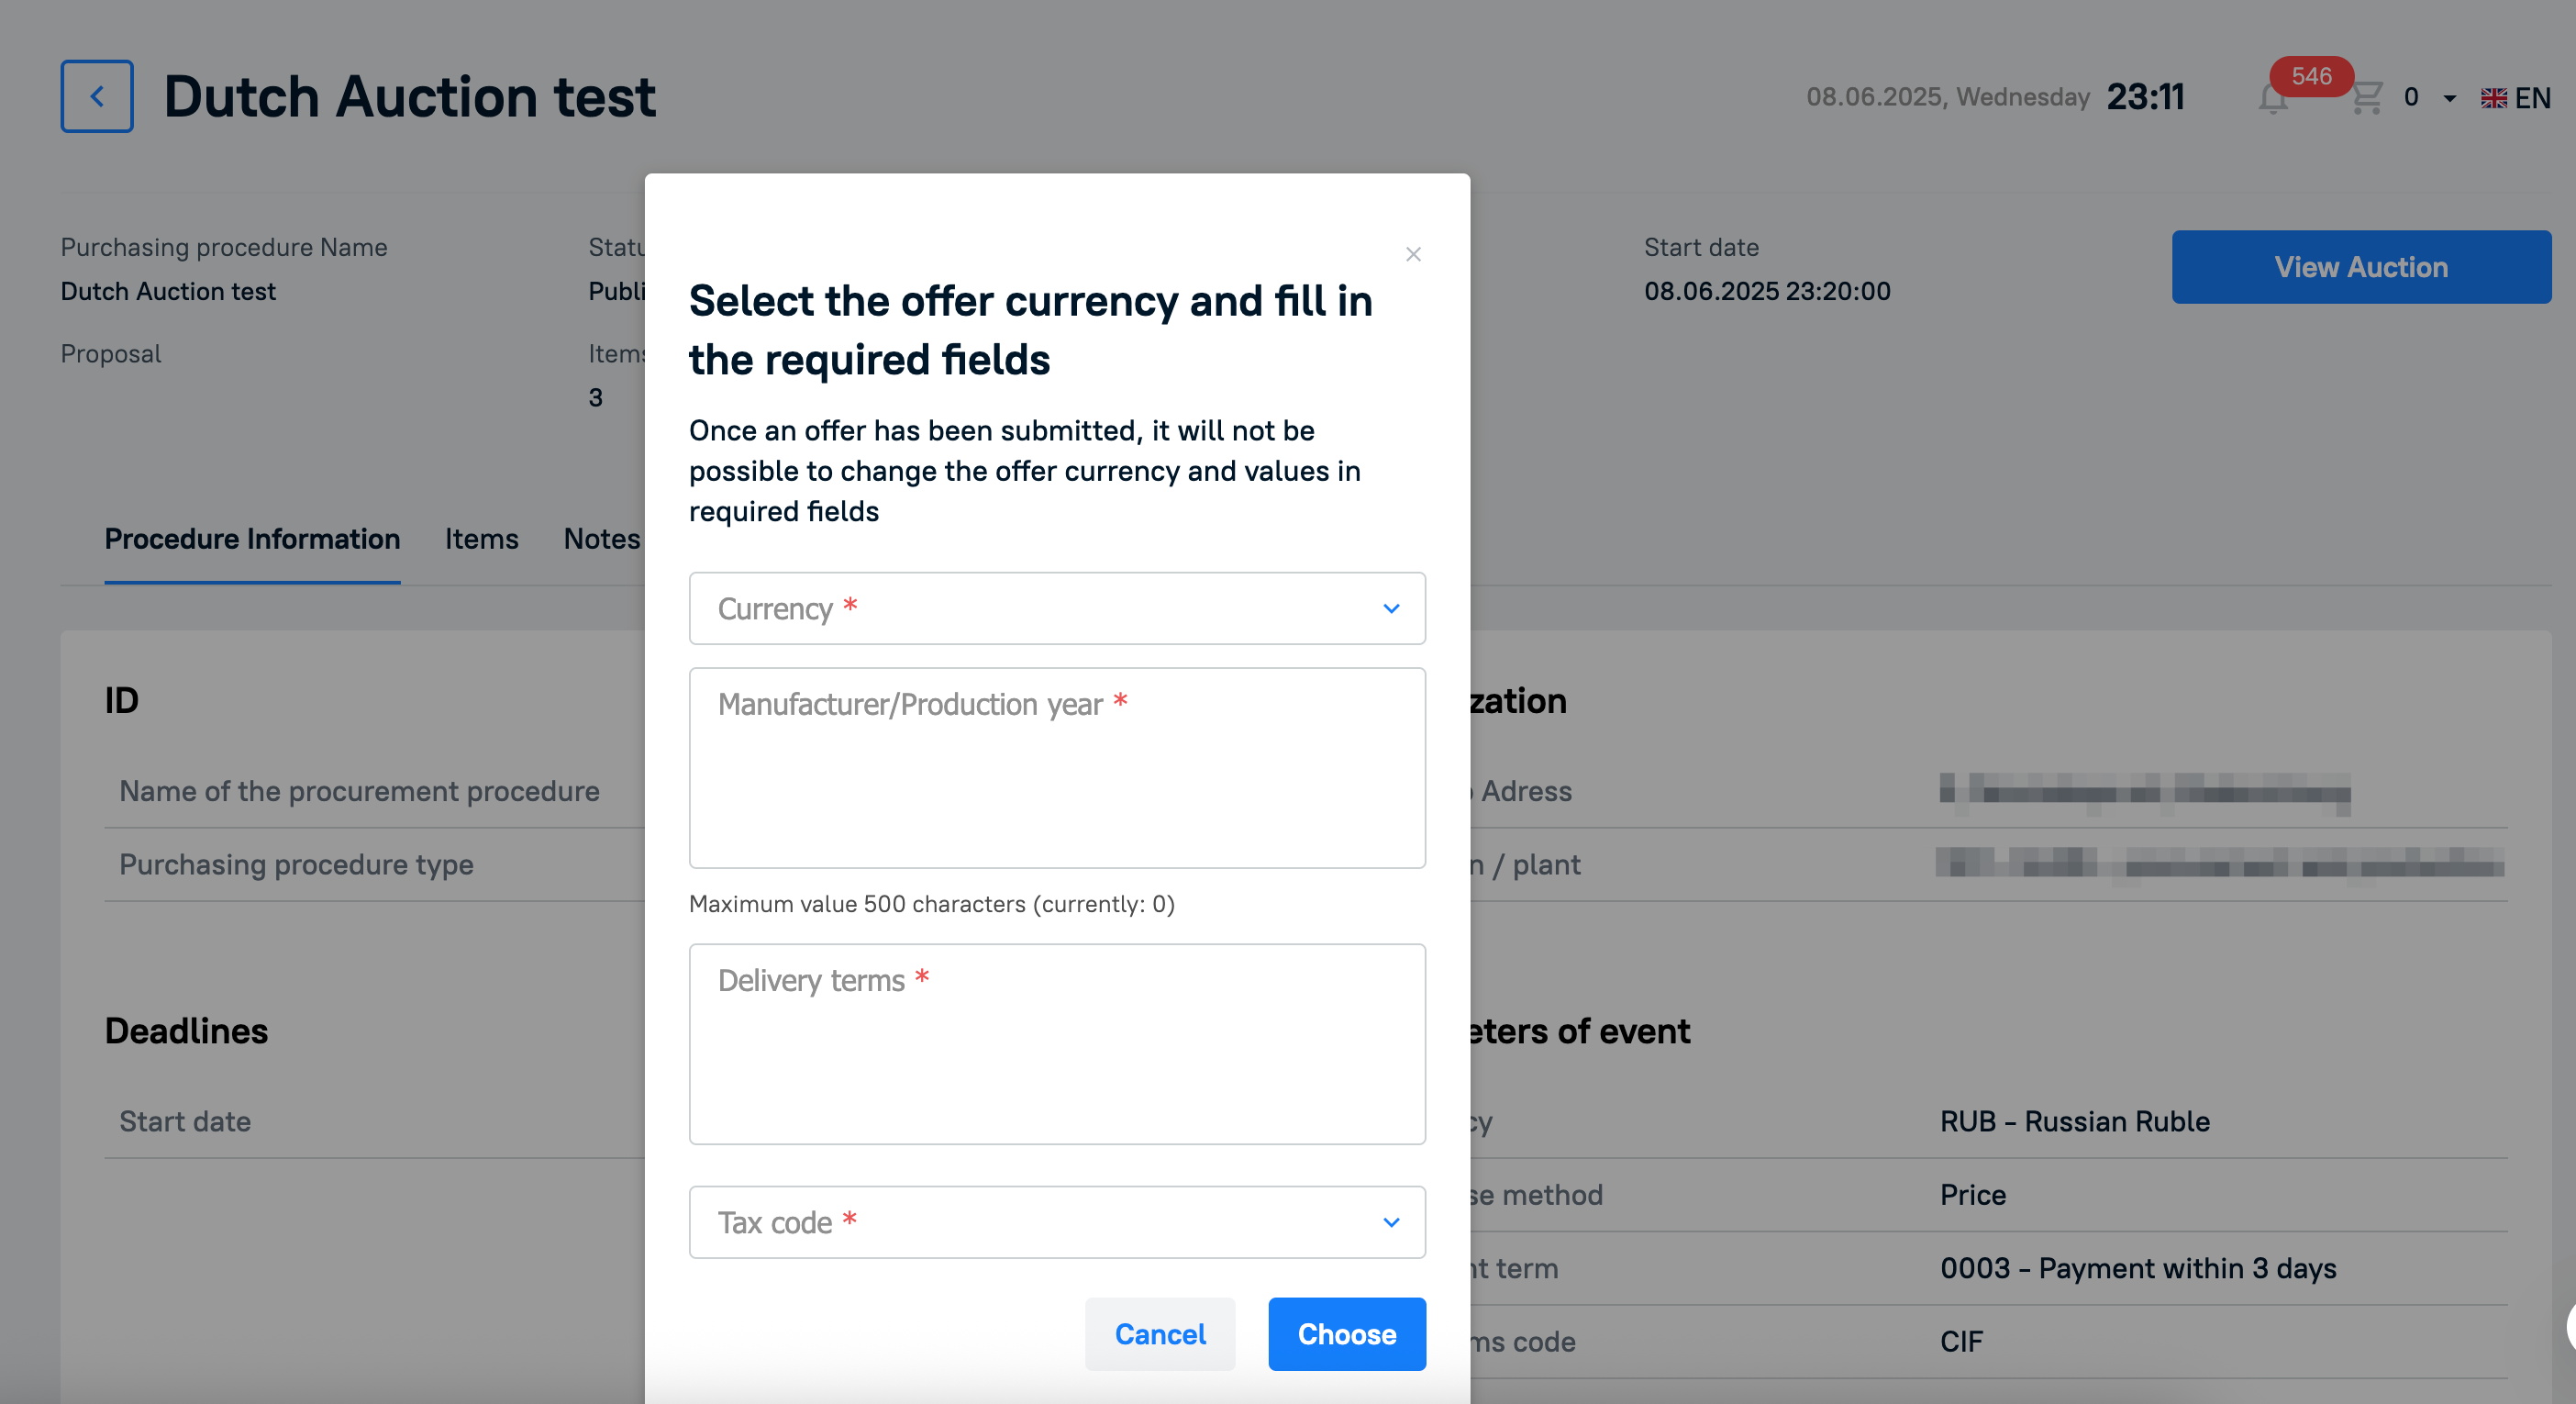Expand the Tax code dropdown

[1057, 1222]
